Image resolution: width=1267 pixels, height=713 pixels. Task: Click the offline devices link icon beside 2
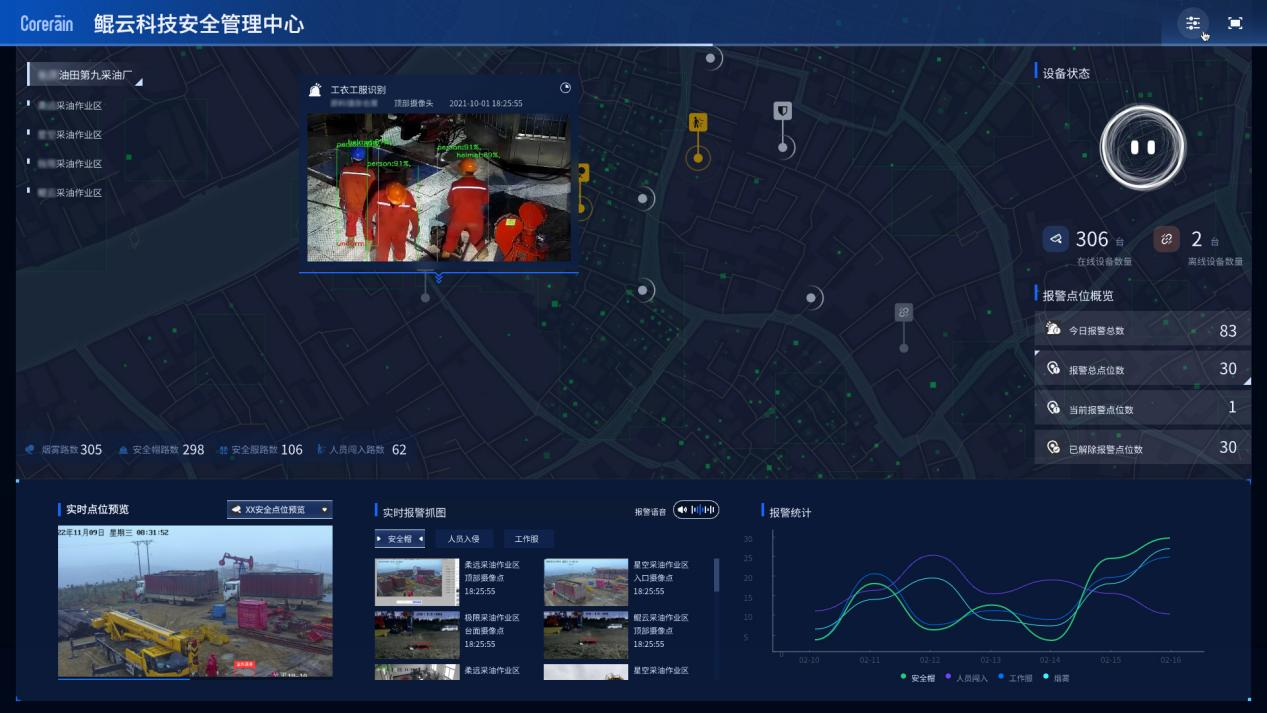1166,239
